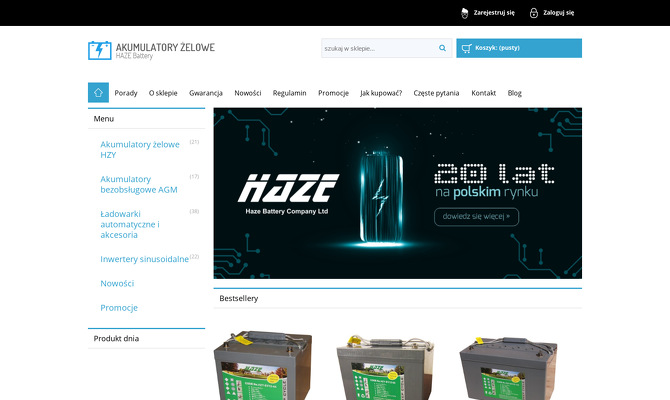Click the Produkt dnia heading
This screenshot has width=670, height=400.
pos(116,338)
